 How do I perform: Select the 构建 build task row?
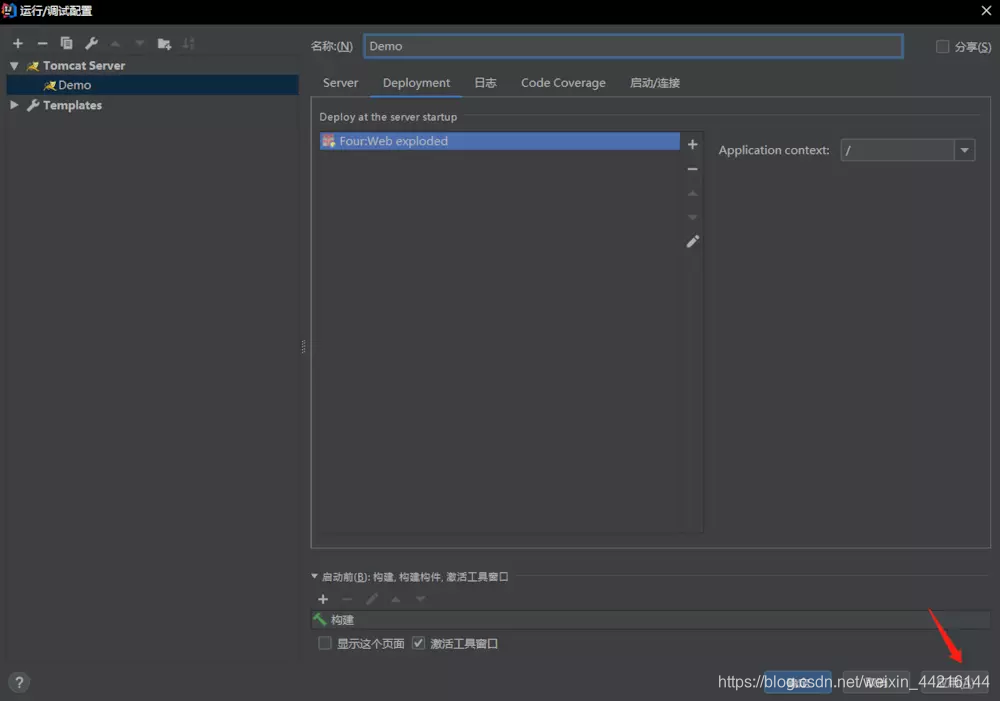click(651, 619)
